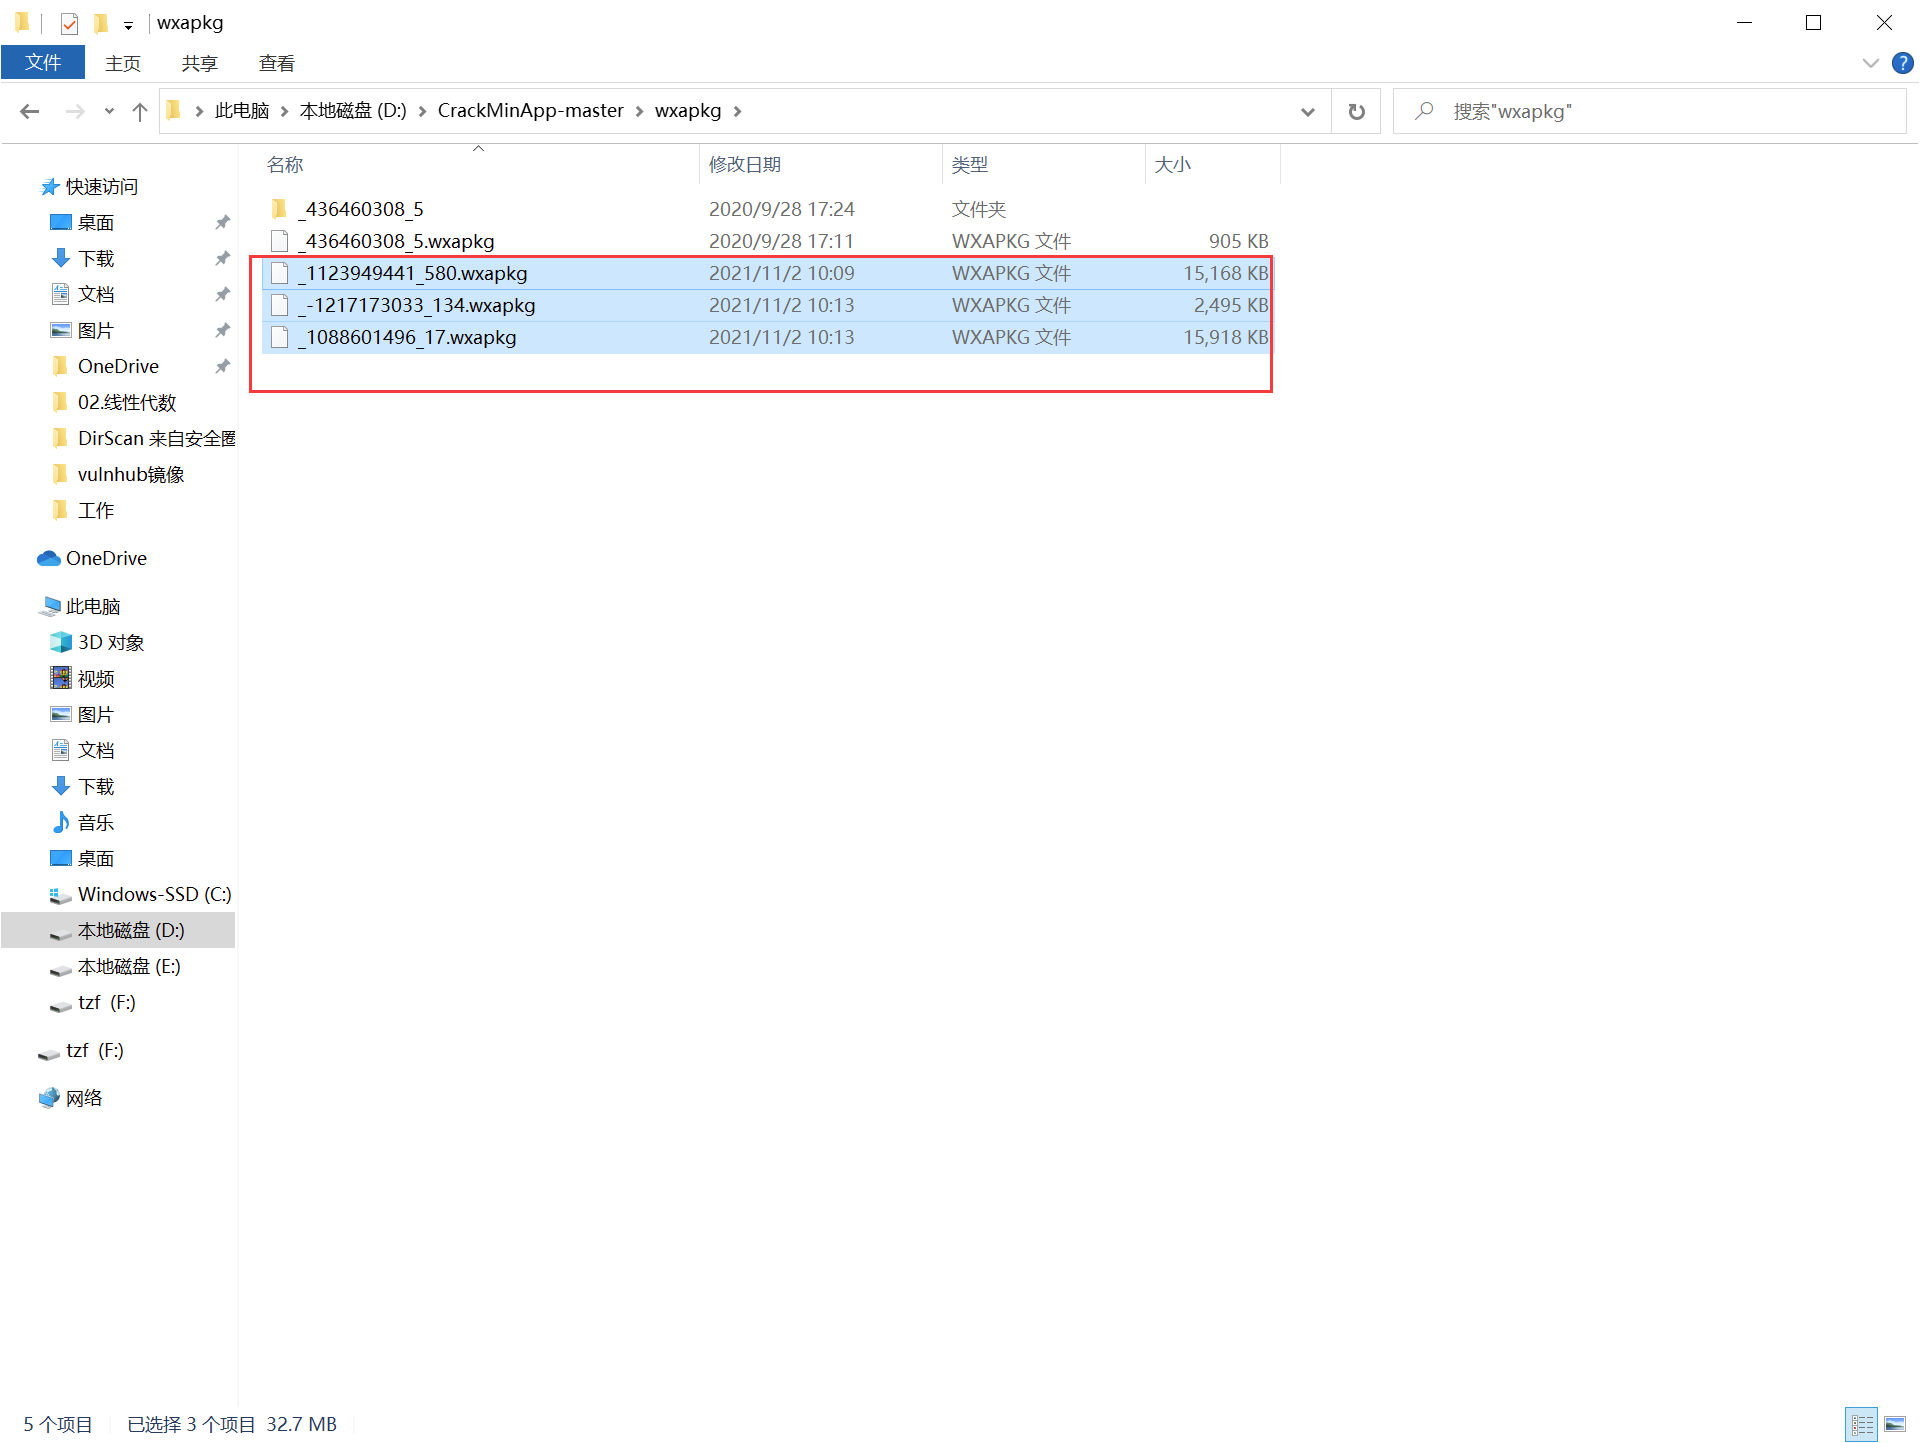Viewport: 1920px width, 1443px height.
Task: Open the 共享 ribbon tab
Action: 199,63
